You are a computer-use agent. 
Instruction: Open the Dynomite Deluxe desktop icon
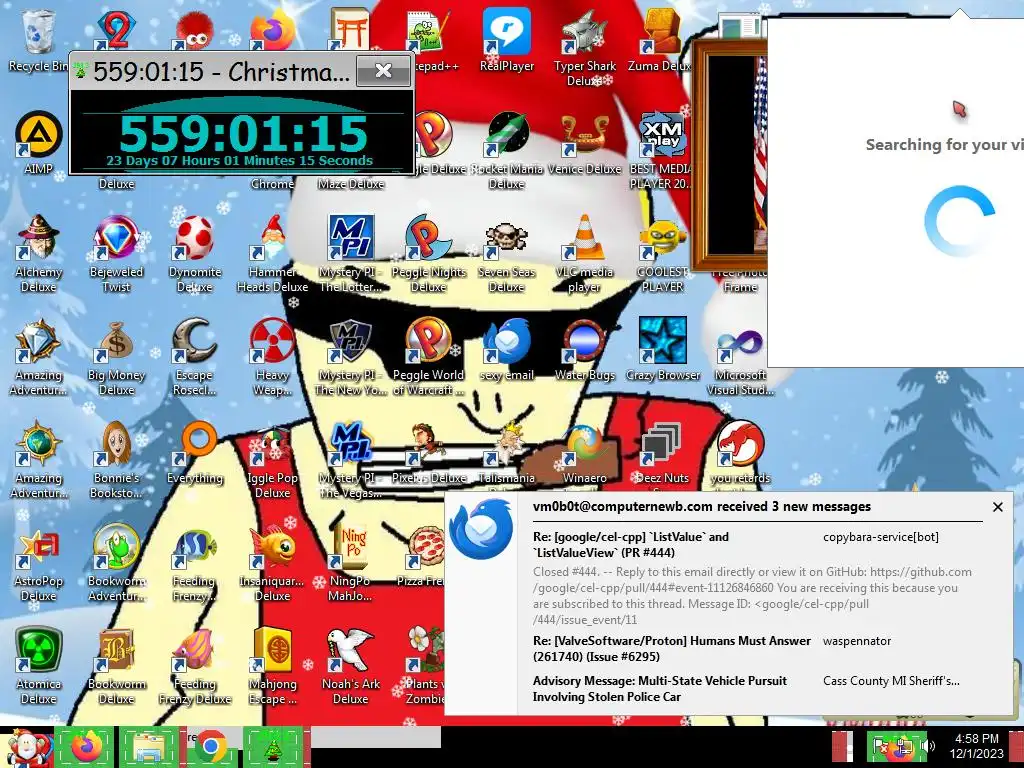point(195,252)
